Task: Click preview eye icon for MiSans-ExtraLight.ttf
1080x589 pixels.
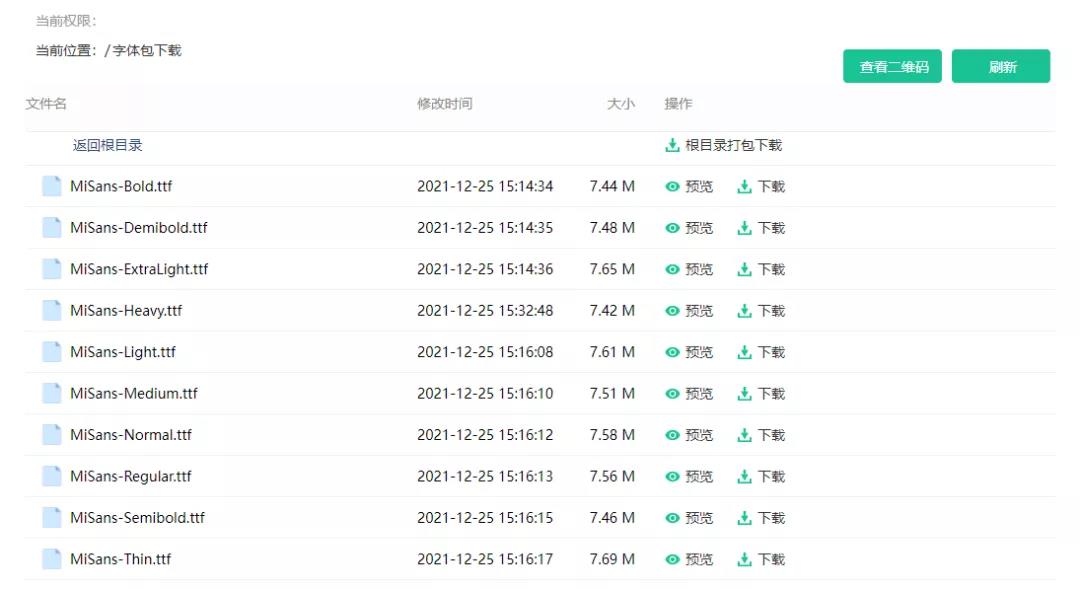Action: pos(672,269)
